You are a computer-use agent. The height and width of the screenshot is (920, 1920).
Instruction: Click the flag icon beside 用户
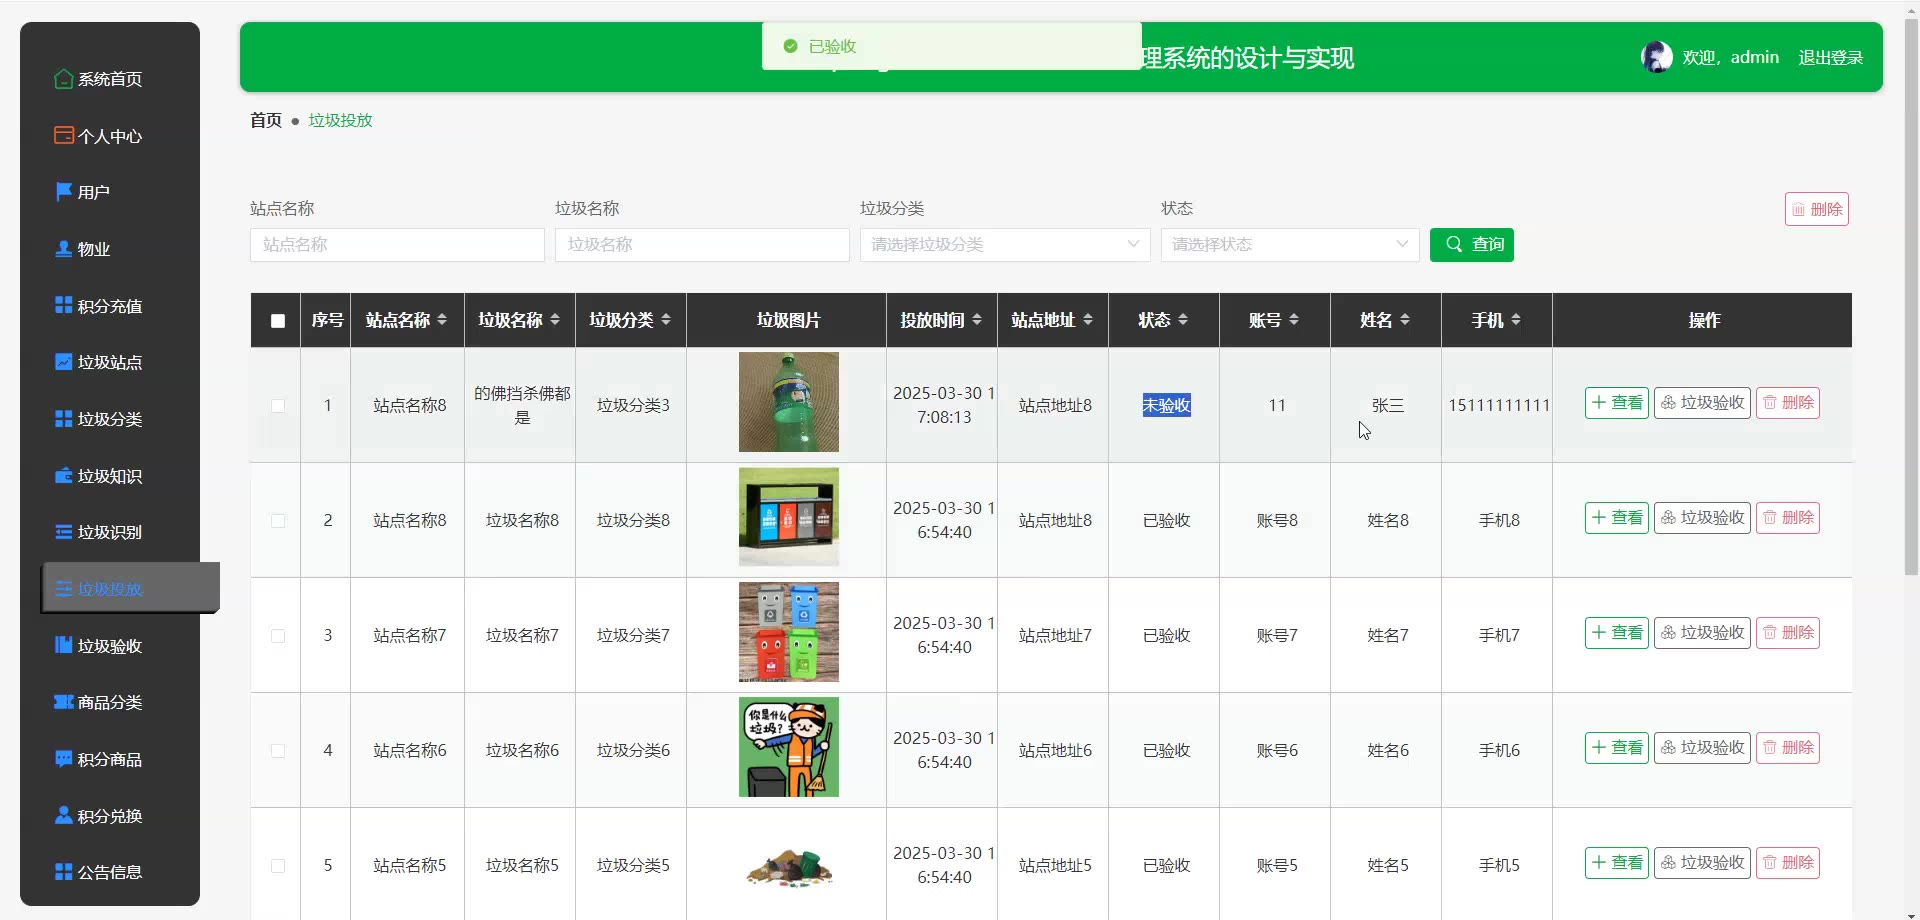pos(63,192)
